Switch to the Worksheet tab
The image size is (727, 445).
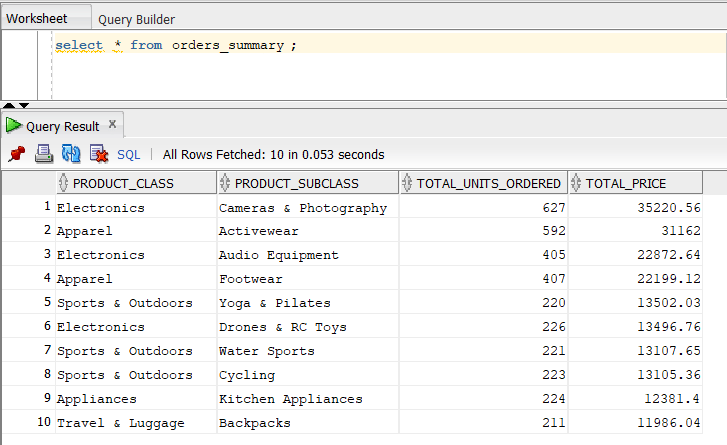(x=36, y=18)
